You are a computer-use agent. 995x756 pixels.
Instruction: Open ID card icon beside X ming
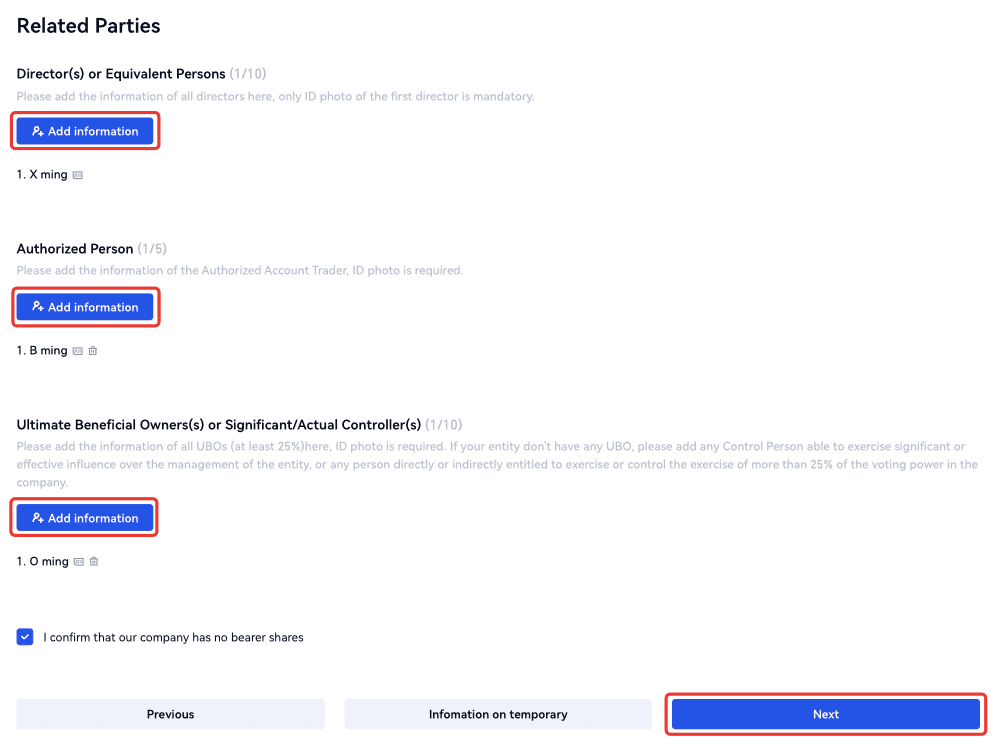pyautogui.click(x=78, y=175)
